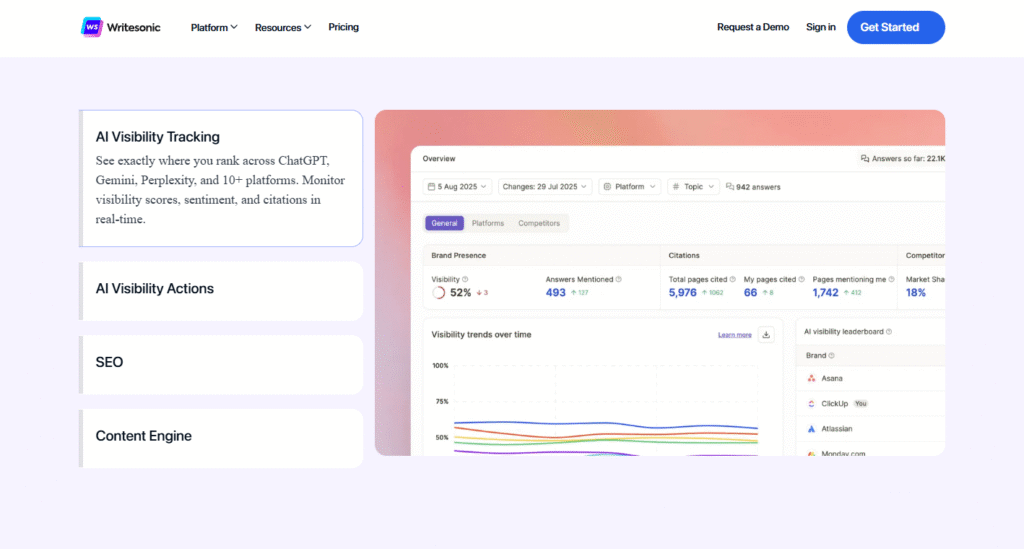Image resolution: width=1024 pixels, height=549 pixels.
Task: Click the You badge next to ClickUp
Action: (861, 403)
